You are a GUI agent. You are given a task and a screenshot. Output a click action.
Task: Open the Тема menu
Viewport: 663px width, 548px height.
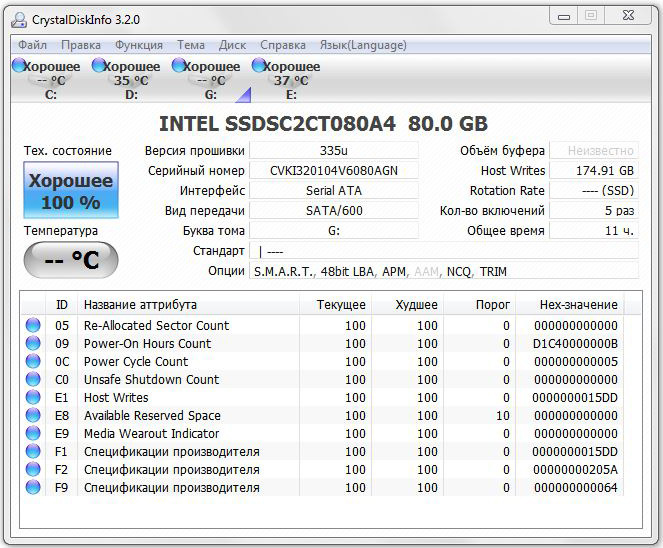[x=191, y=45]
